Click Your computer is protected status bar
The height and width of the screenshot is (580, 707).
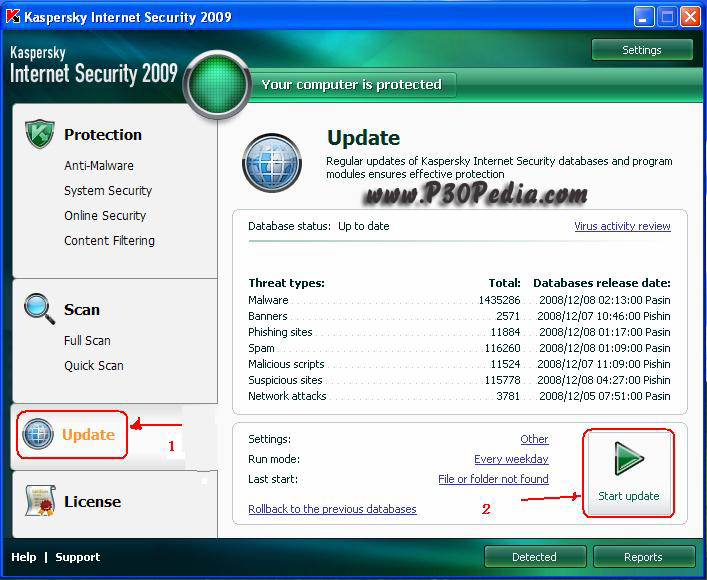pyautogui.click(x=352, y=84)
